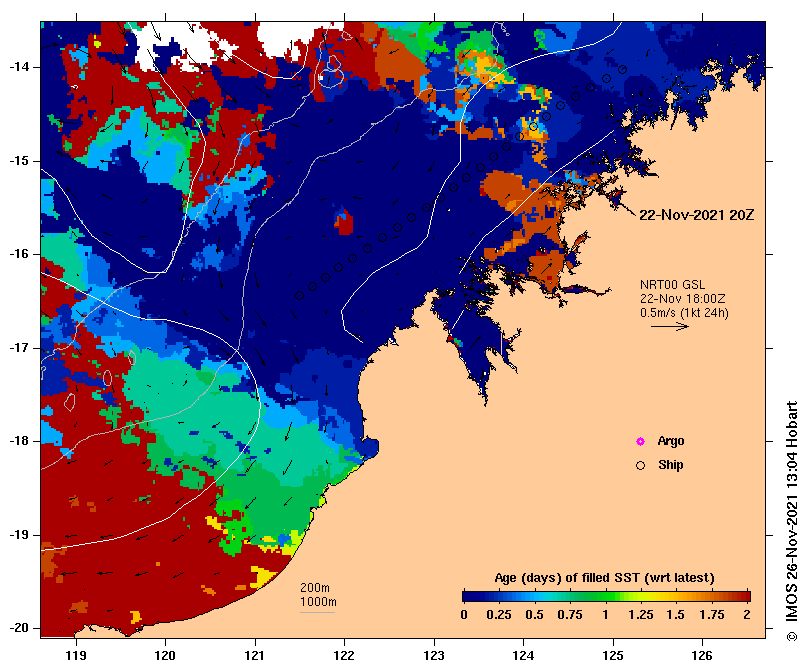Click the dark red end of the SST age colorbar

coord(746,597)
